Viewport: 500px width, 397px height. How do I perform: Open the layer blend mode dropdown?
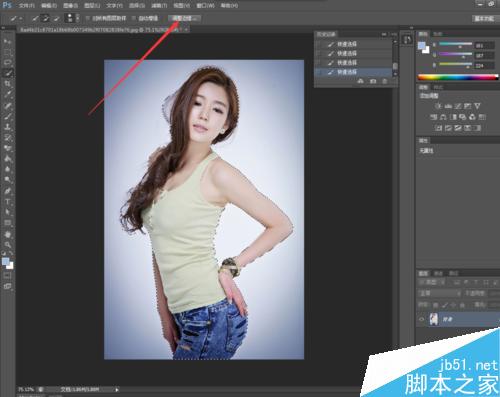[440, 293]
